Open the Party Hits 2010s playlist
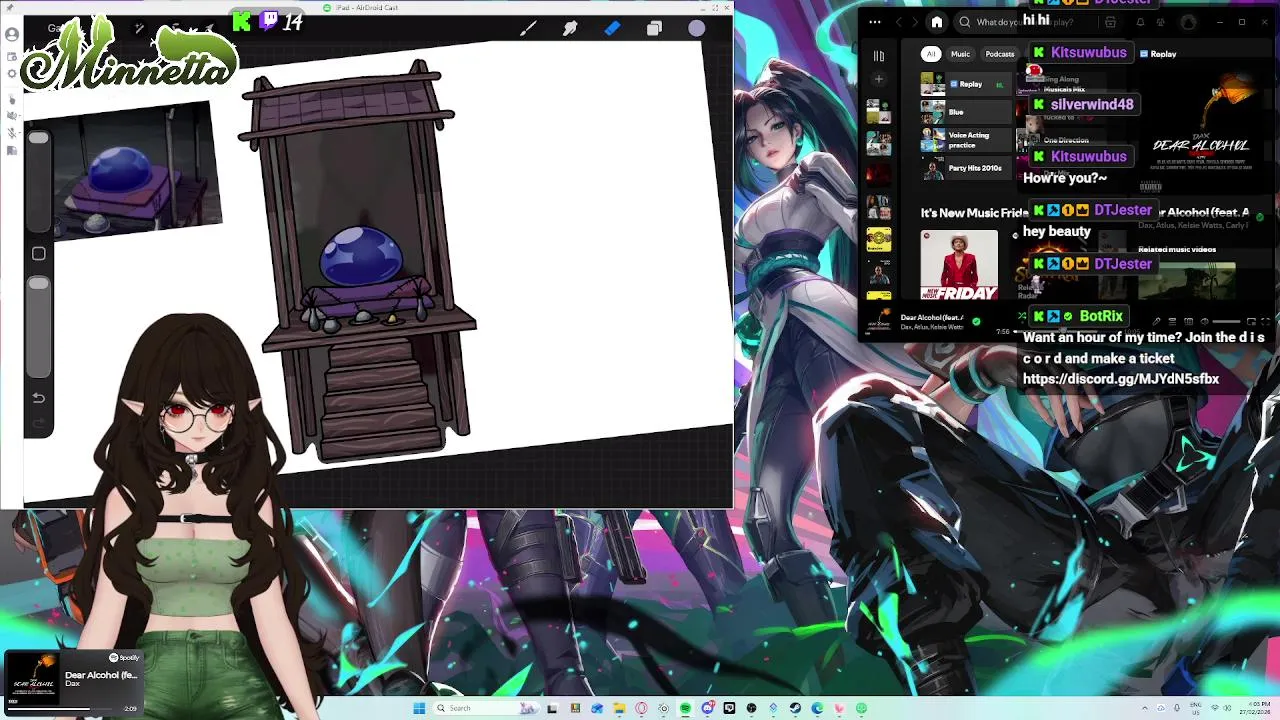The image size is (1280, 720). click(966, 168)
